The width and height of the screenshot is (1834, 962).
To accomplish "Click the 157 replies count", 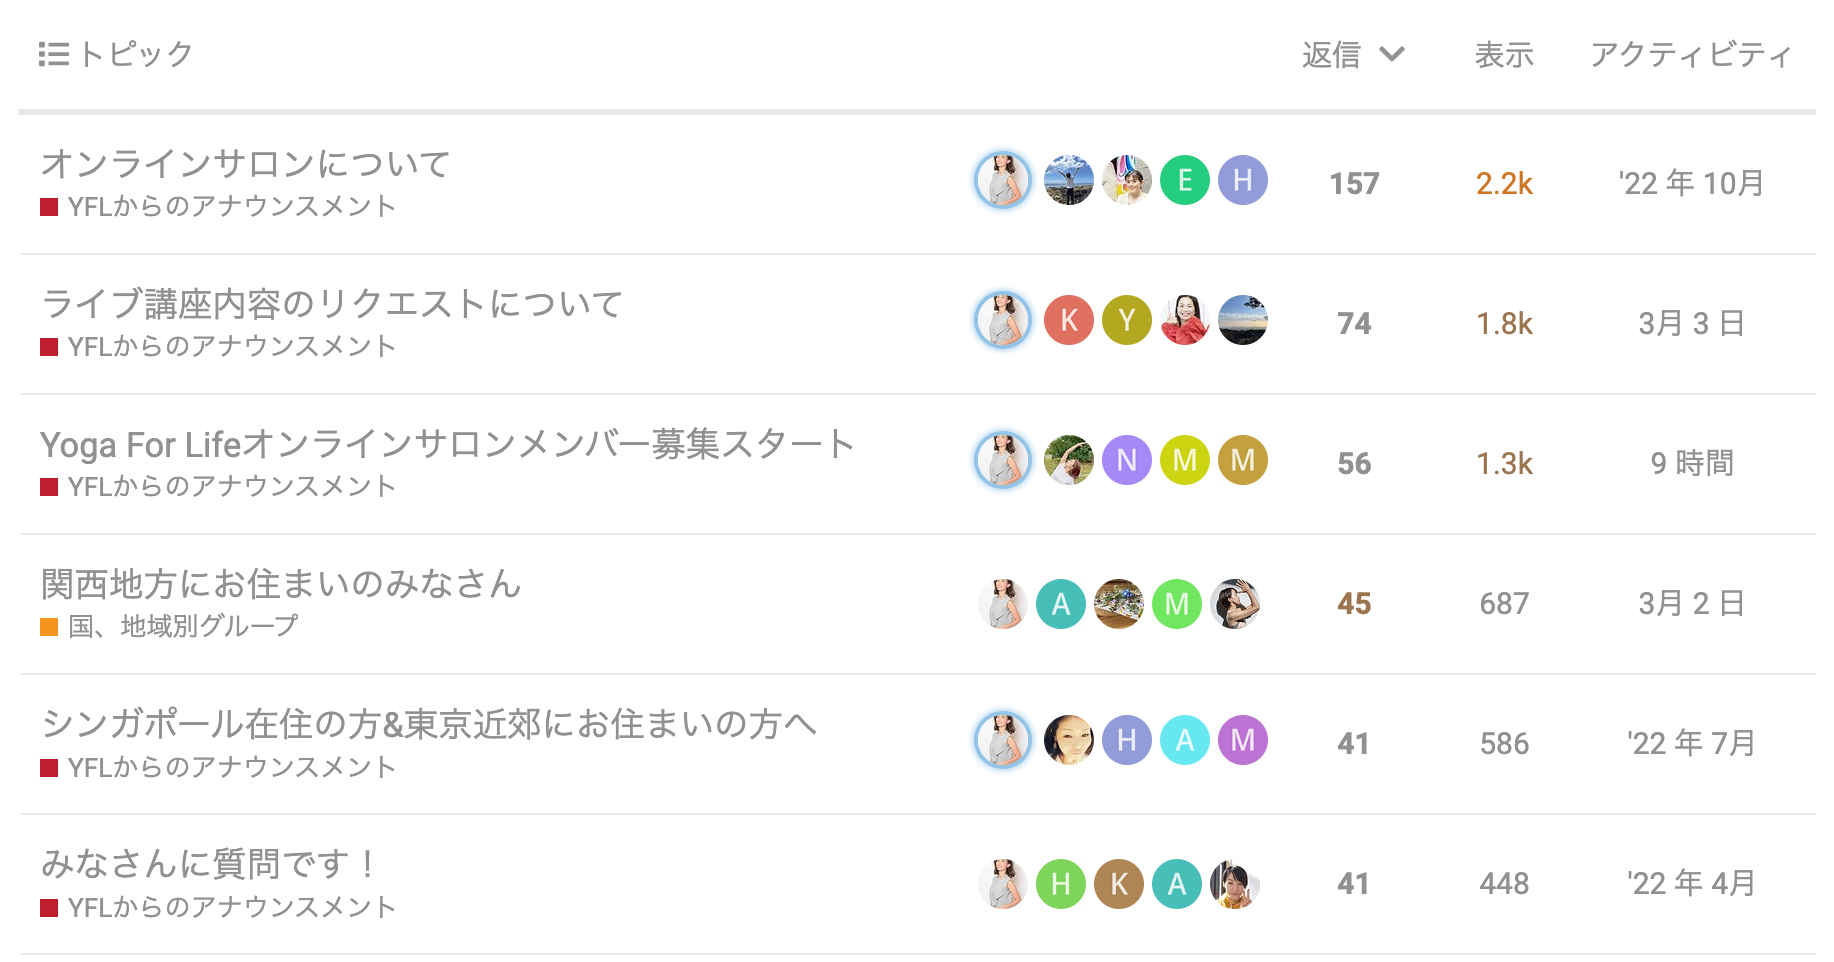I will [1354, 184].
